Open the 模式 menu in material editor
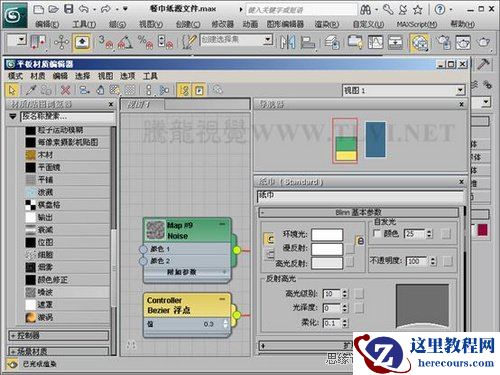This screenshot has width=500, height=375. pos(15,76)
